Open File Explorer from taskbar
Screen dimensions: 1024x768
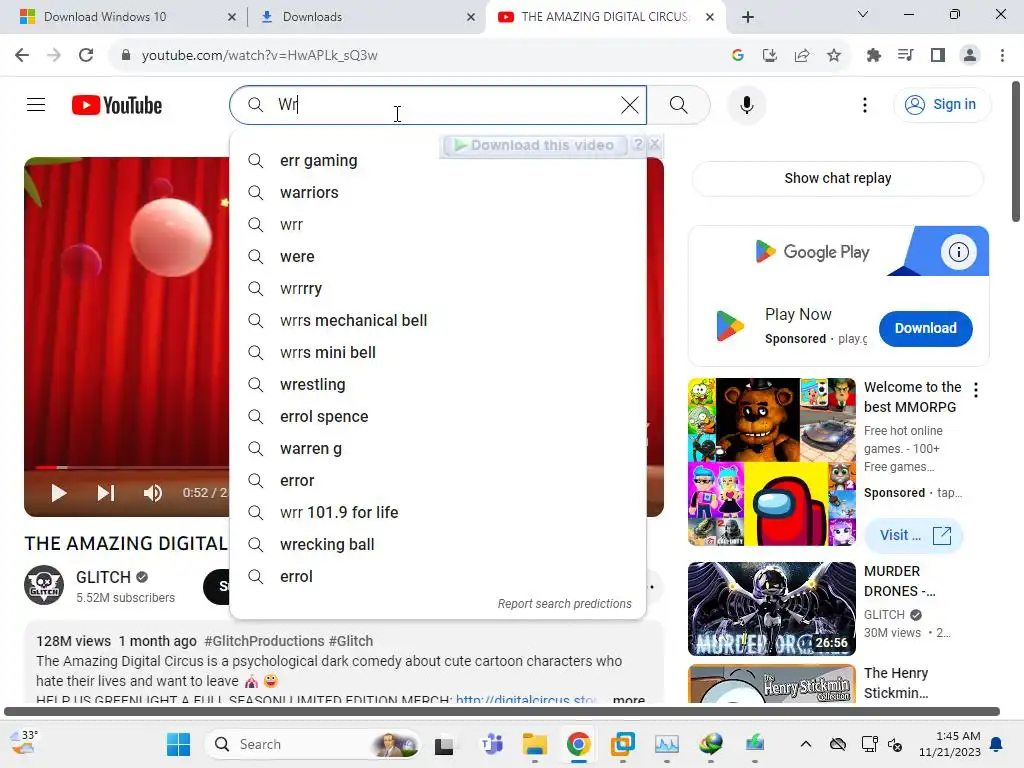pos(534,744)
